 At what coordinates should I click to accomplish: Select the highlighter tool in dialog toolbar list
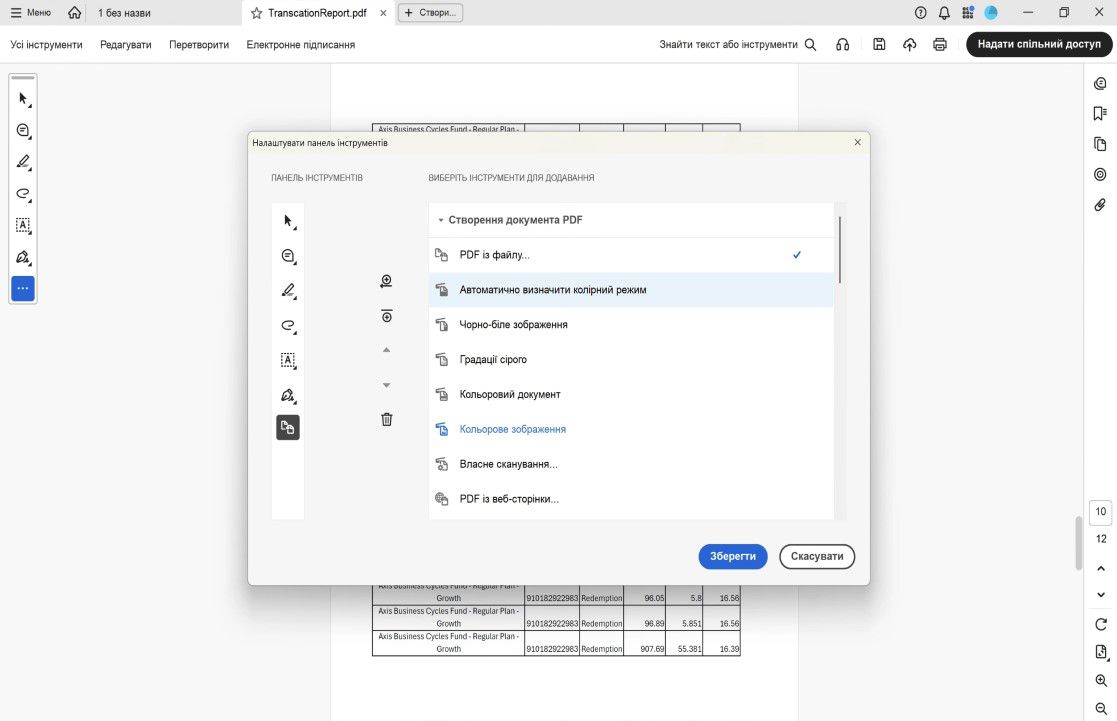coord(288,291)
